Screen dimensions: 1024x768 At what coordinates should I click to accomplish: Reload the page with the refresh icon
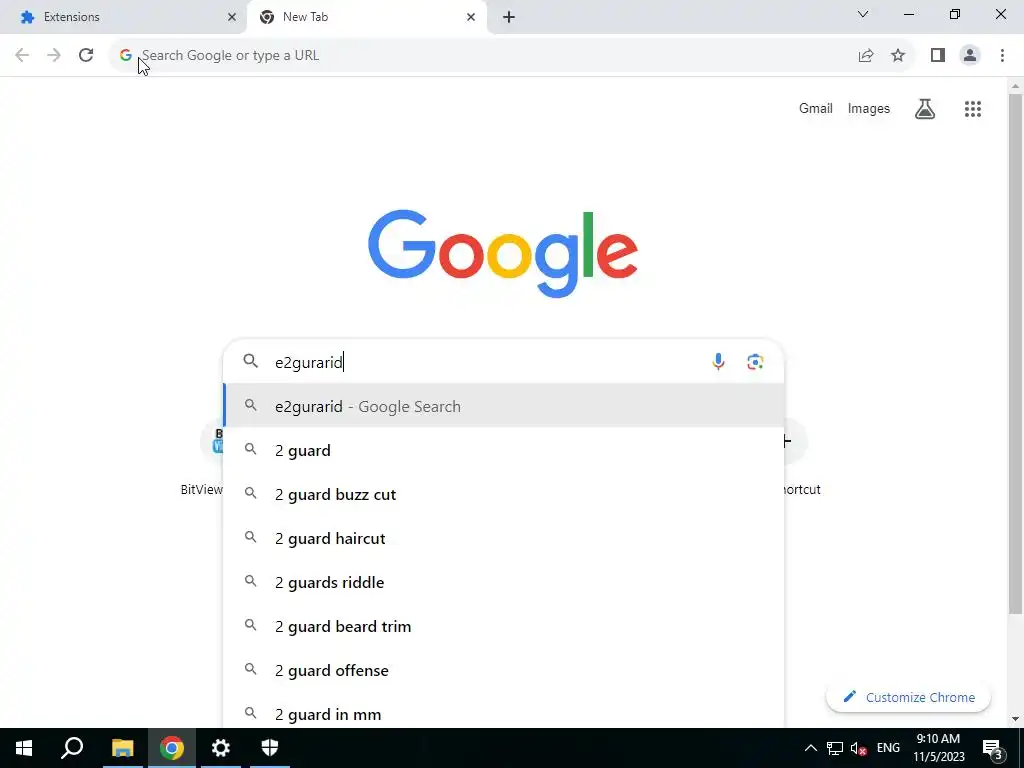tap(86, 56)
